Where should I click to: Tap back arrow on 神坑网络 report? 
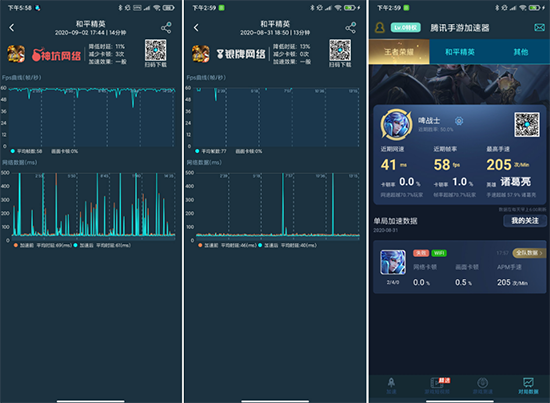pyautogui.click(x=12, y=27)
